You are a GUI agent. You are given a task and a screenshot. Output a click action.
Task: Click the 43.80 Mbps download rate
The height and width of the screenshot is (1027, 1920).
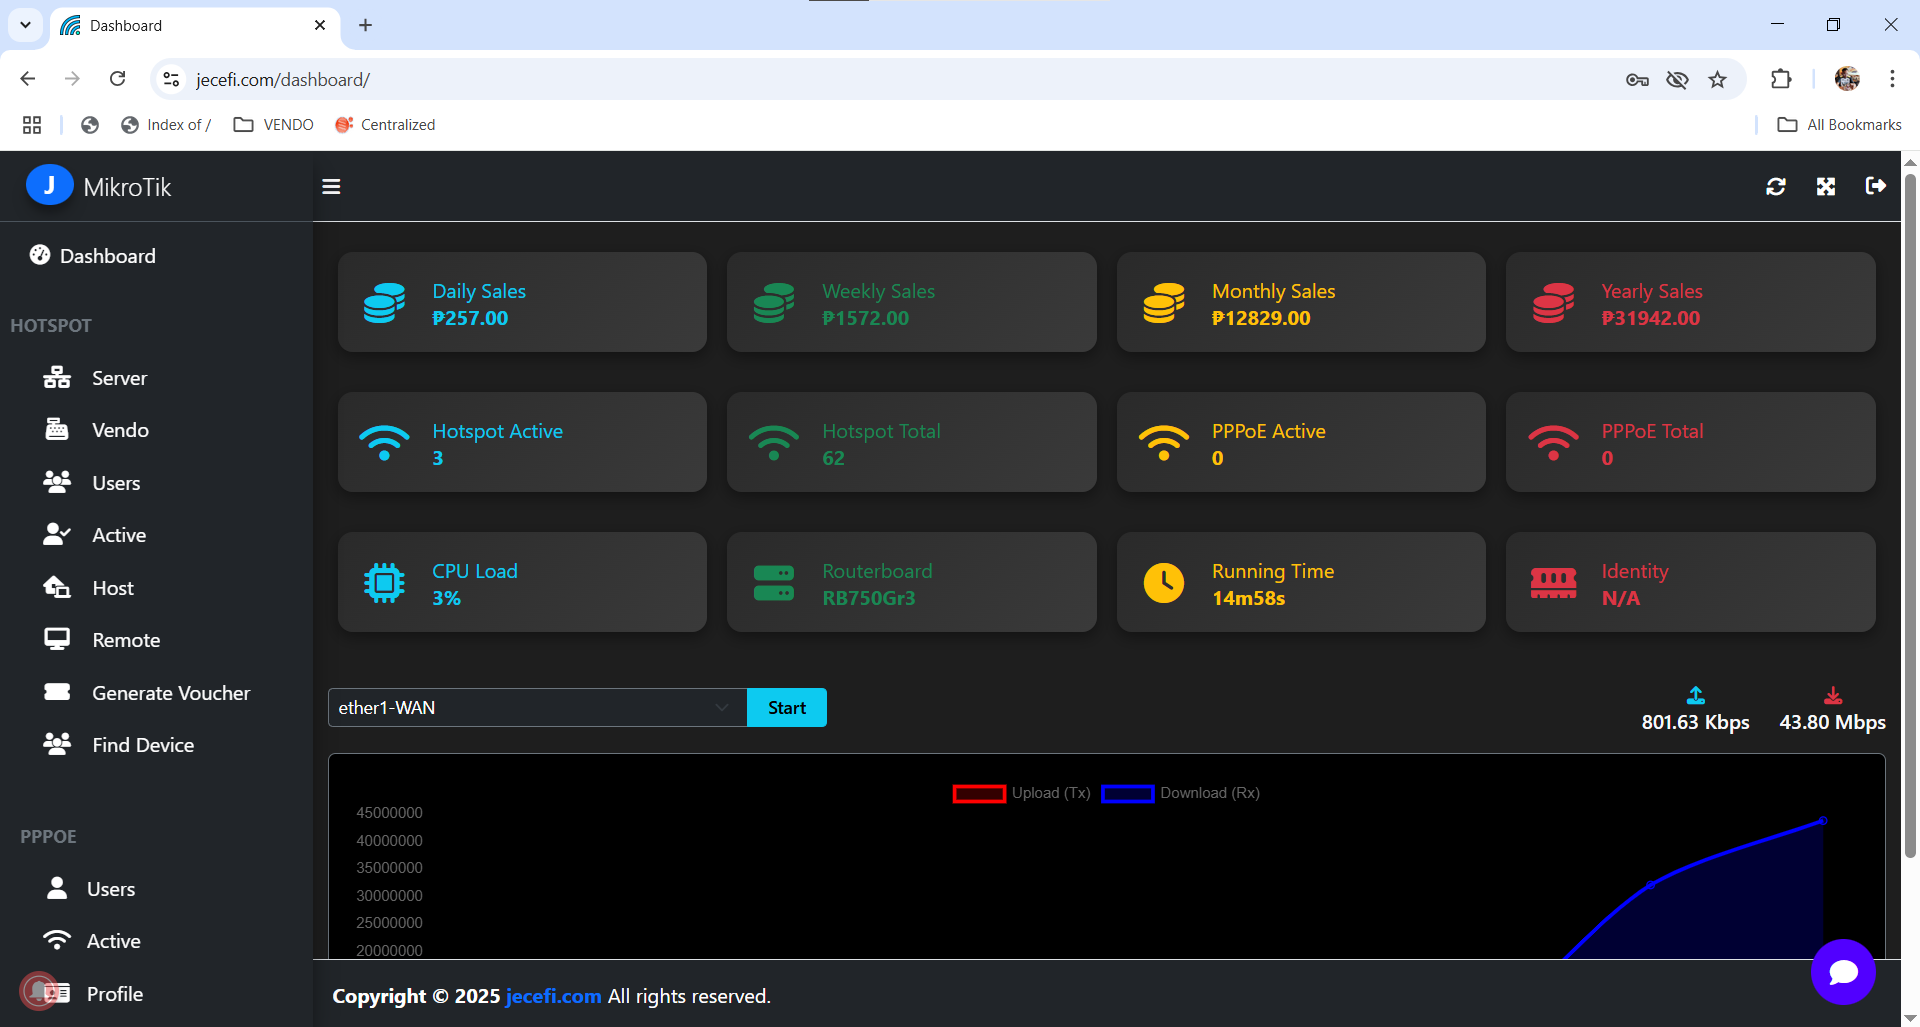tap(1832, 722)
